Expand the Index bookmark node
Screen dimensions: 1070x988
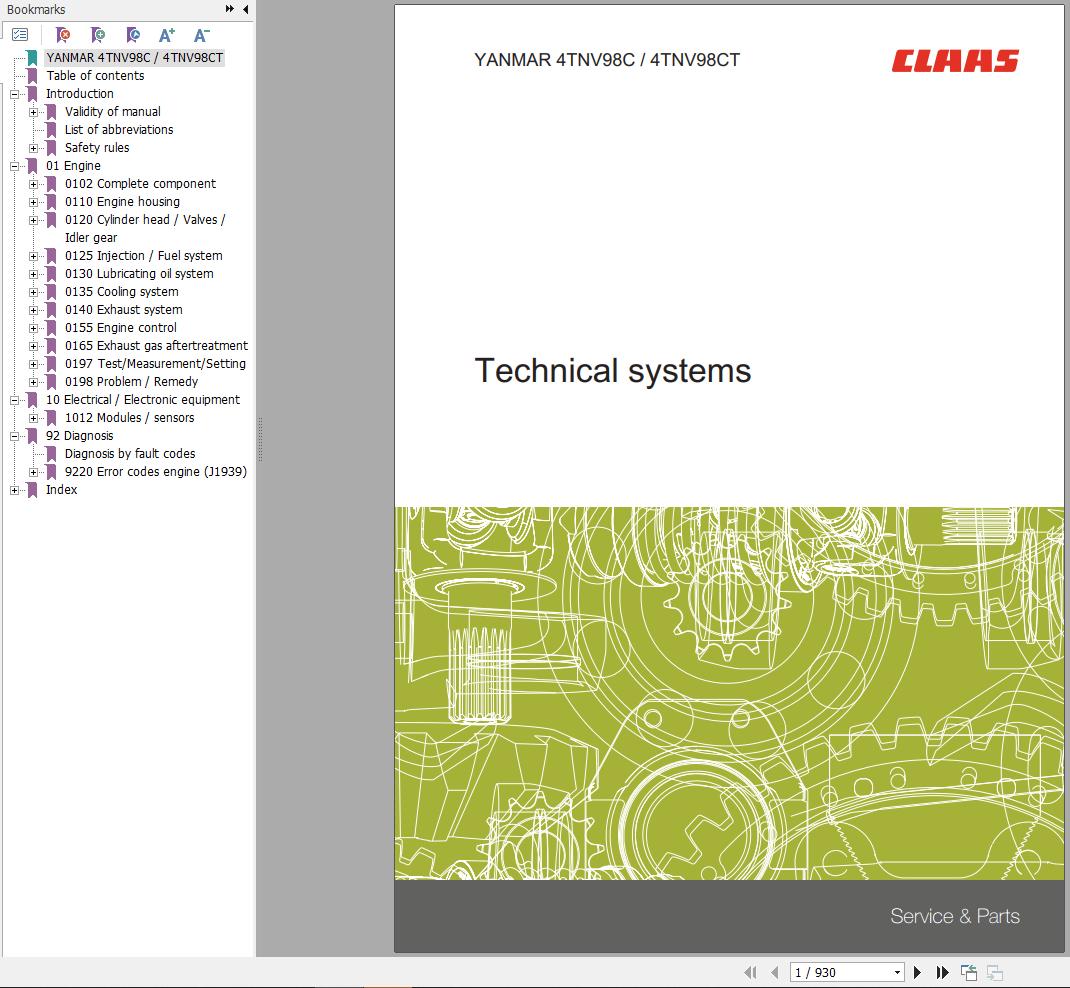coord(14,490)
